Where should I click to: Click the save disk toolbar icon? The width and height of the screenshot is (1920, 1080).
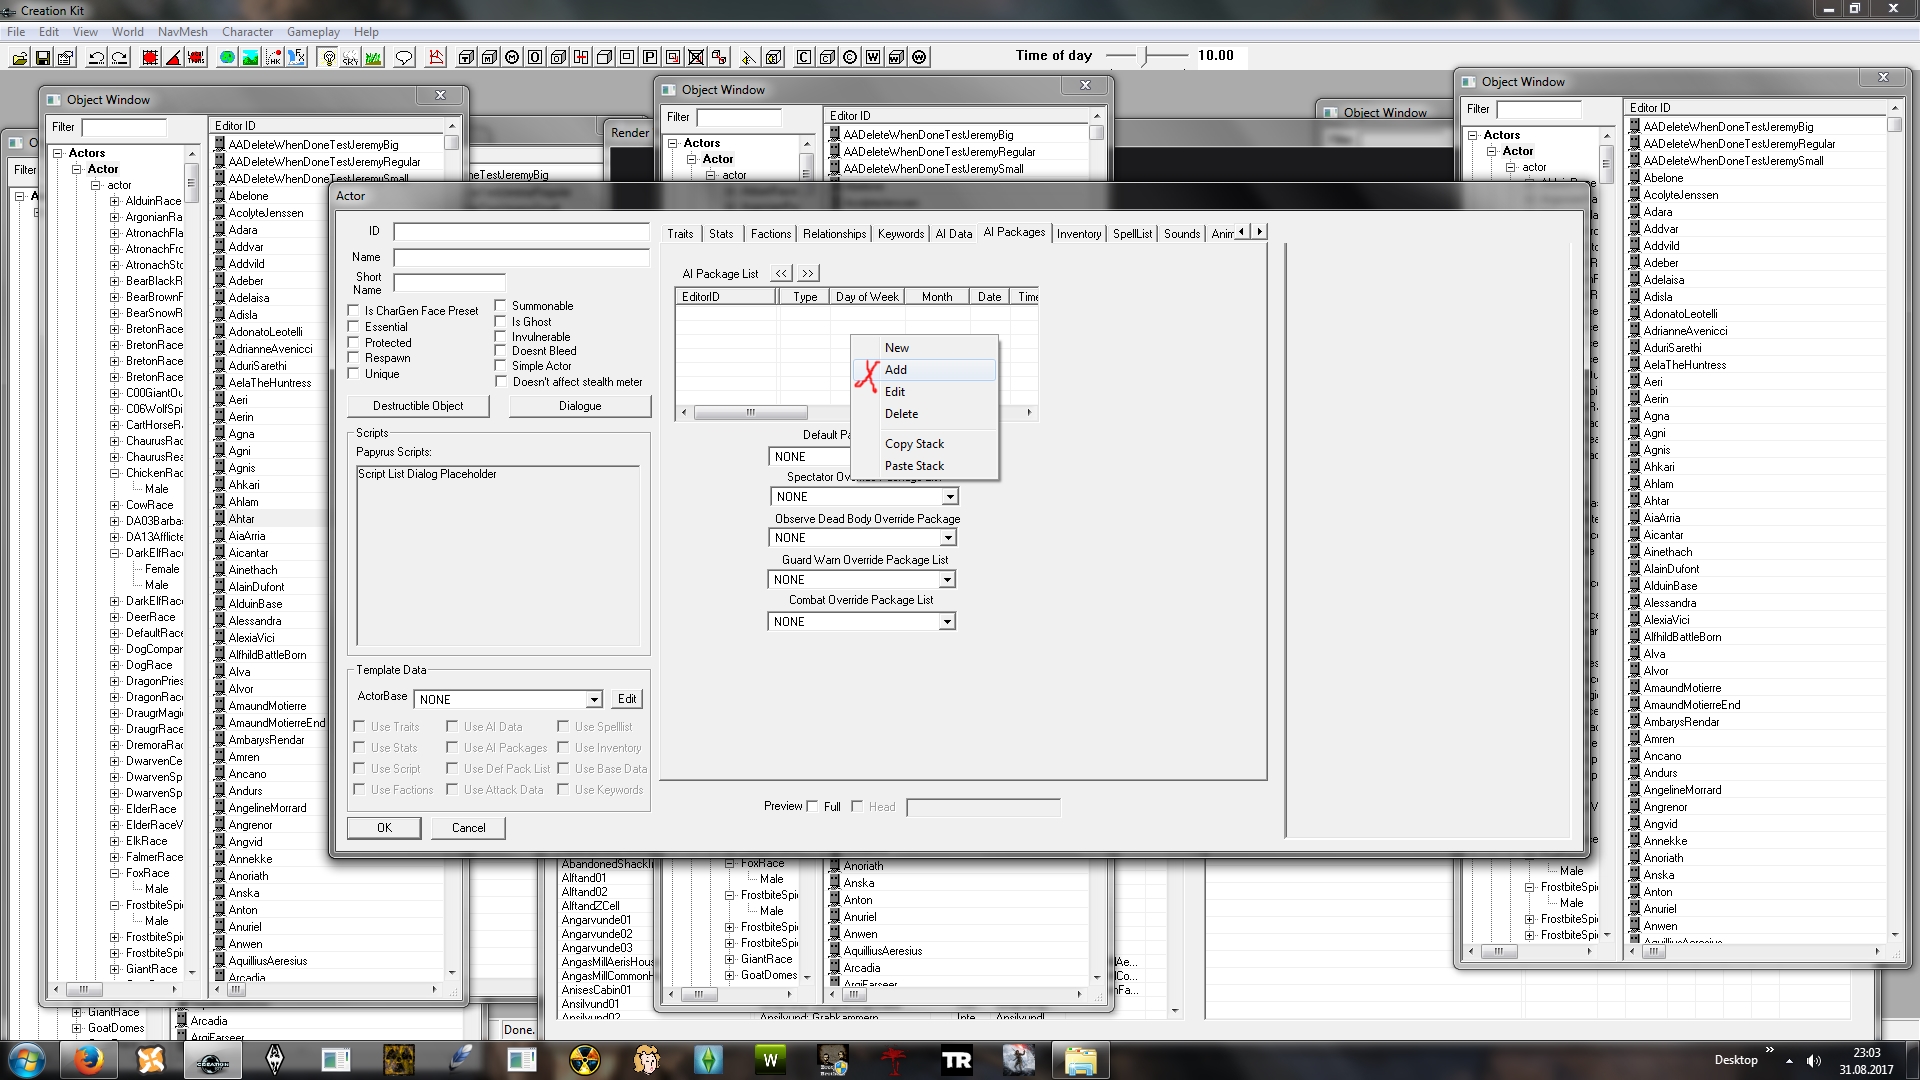pyautogui.click(x=43, y=57)
